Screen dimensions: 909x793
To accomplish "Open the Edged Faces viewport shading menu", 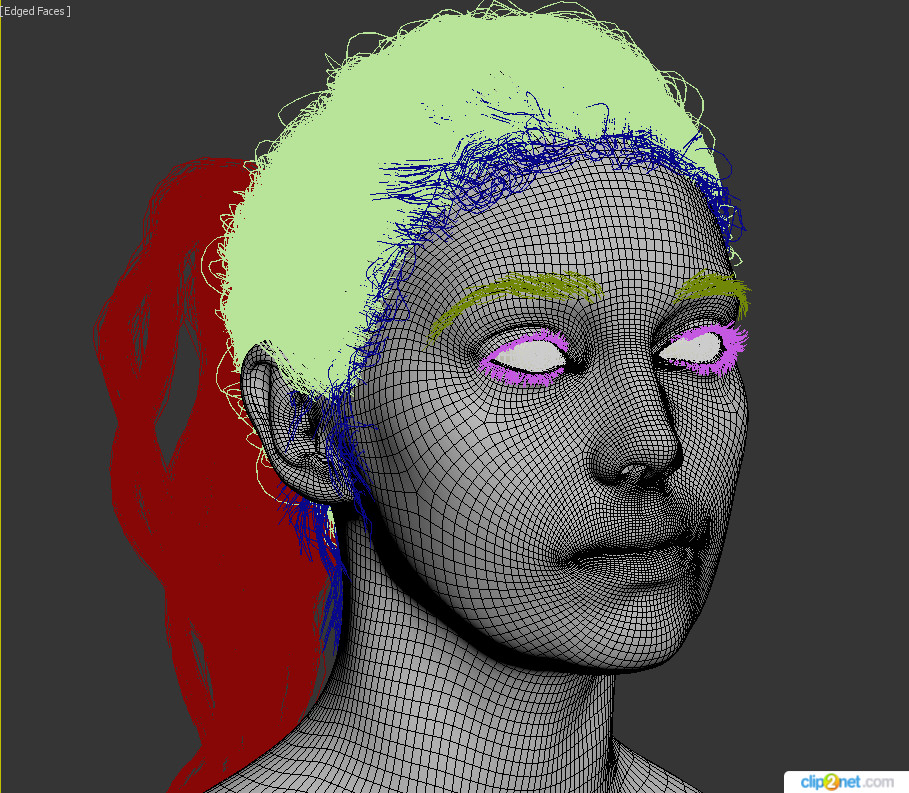I will (x=35, y=11).
